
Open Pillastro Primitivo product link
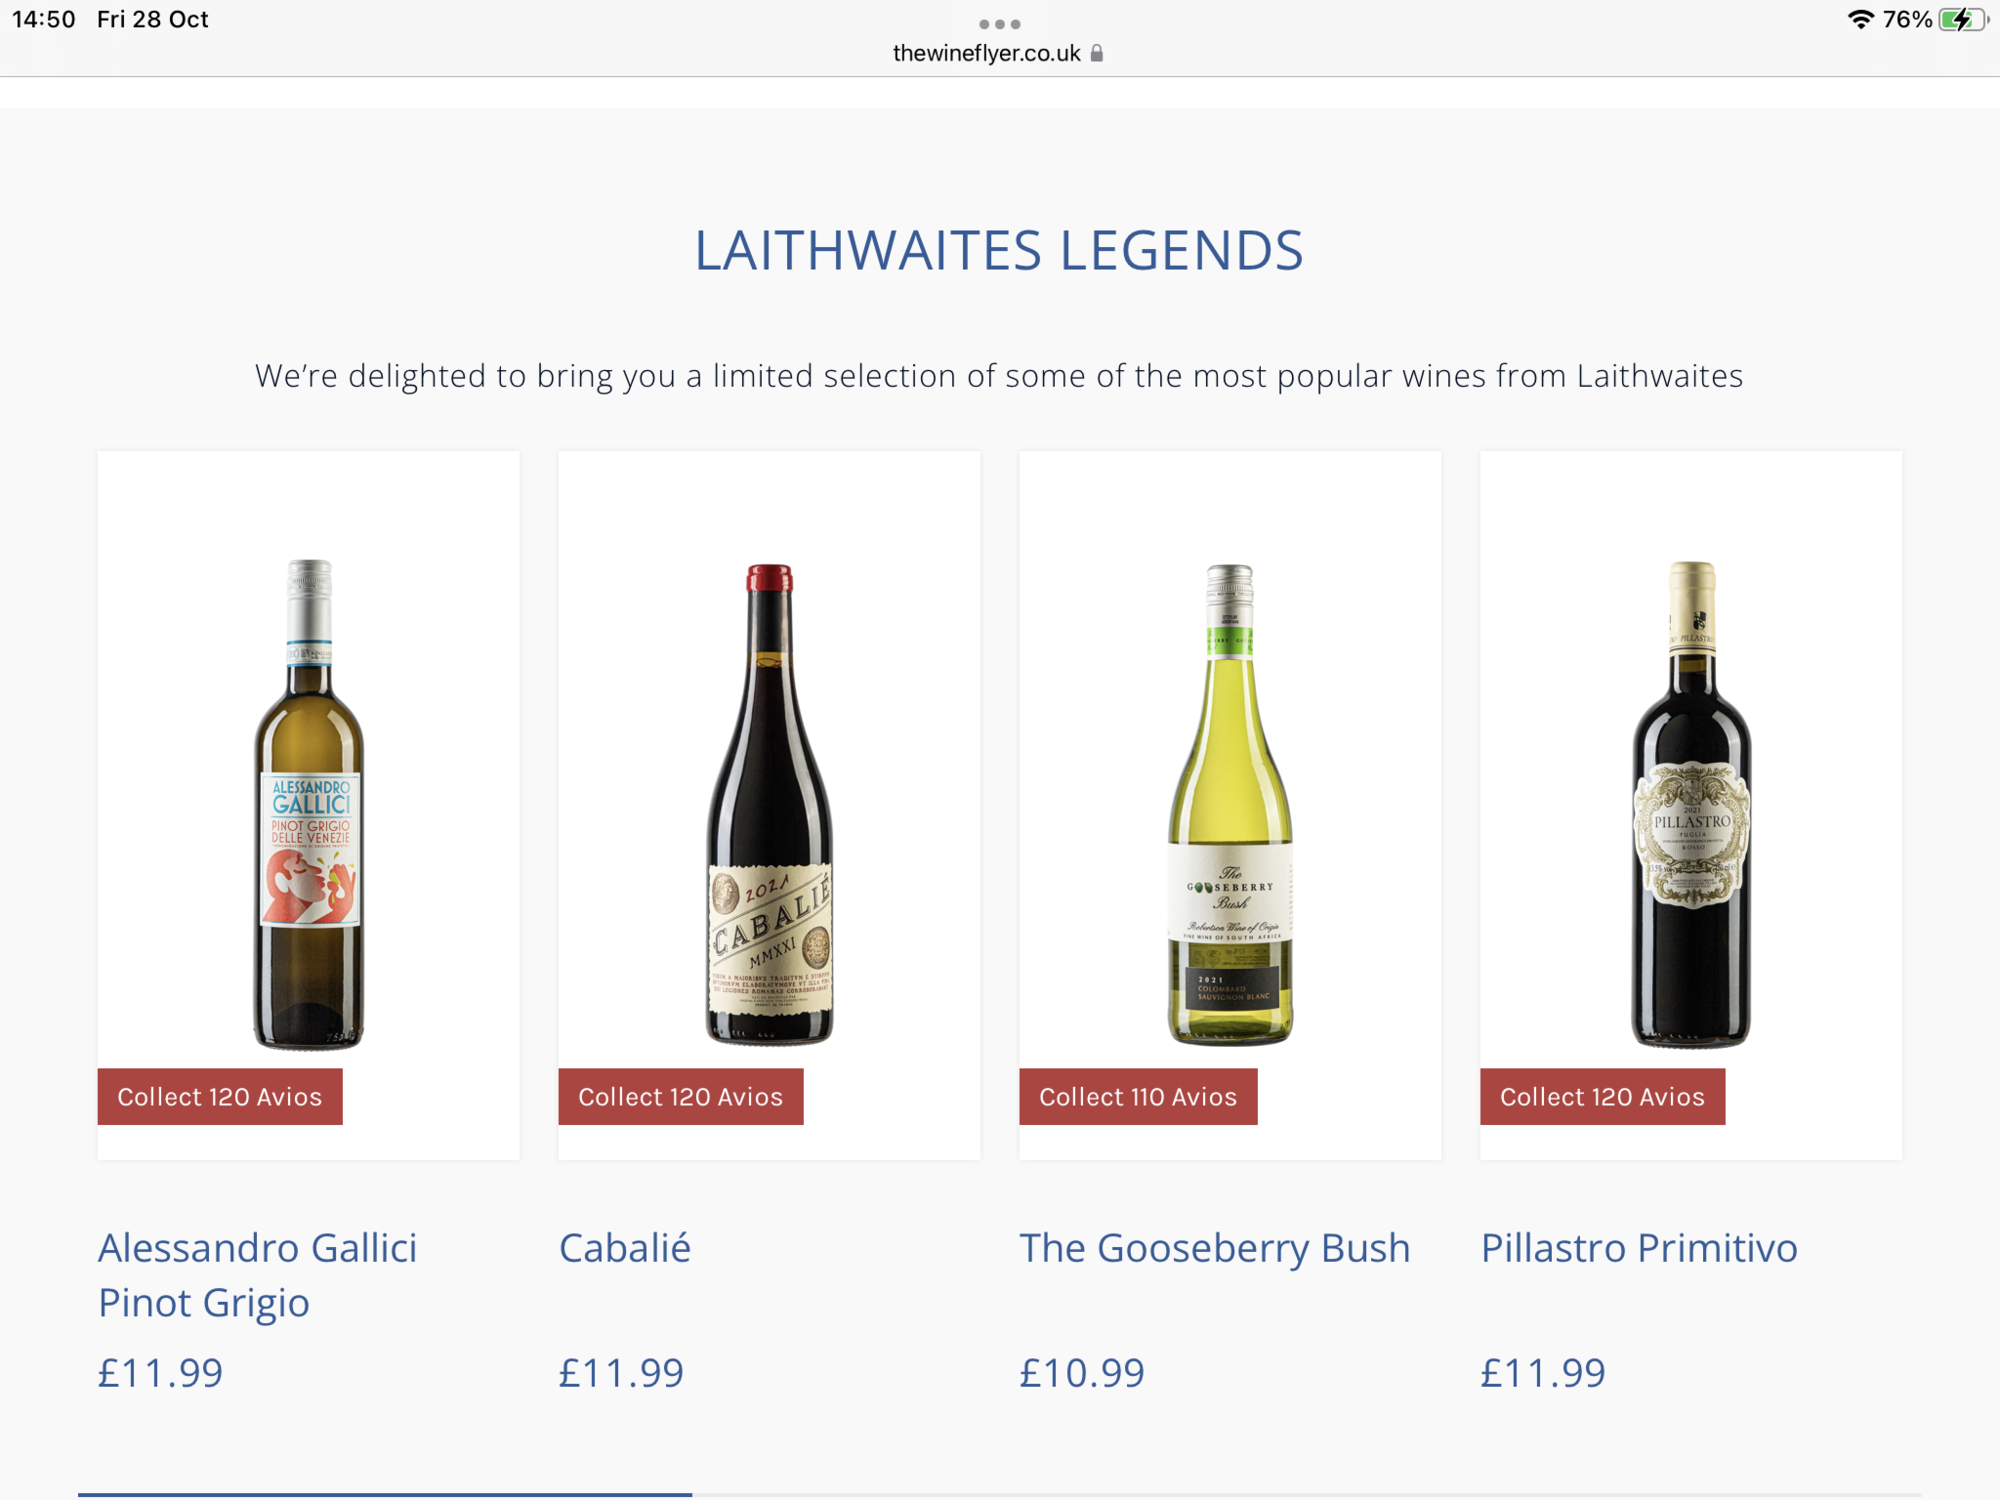click(1639, 1247)
